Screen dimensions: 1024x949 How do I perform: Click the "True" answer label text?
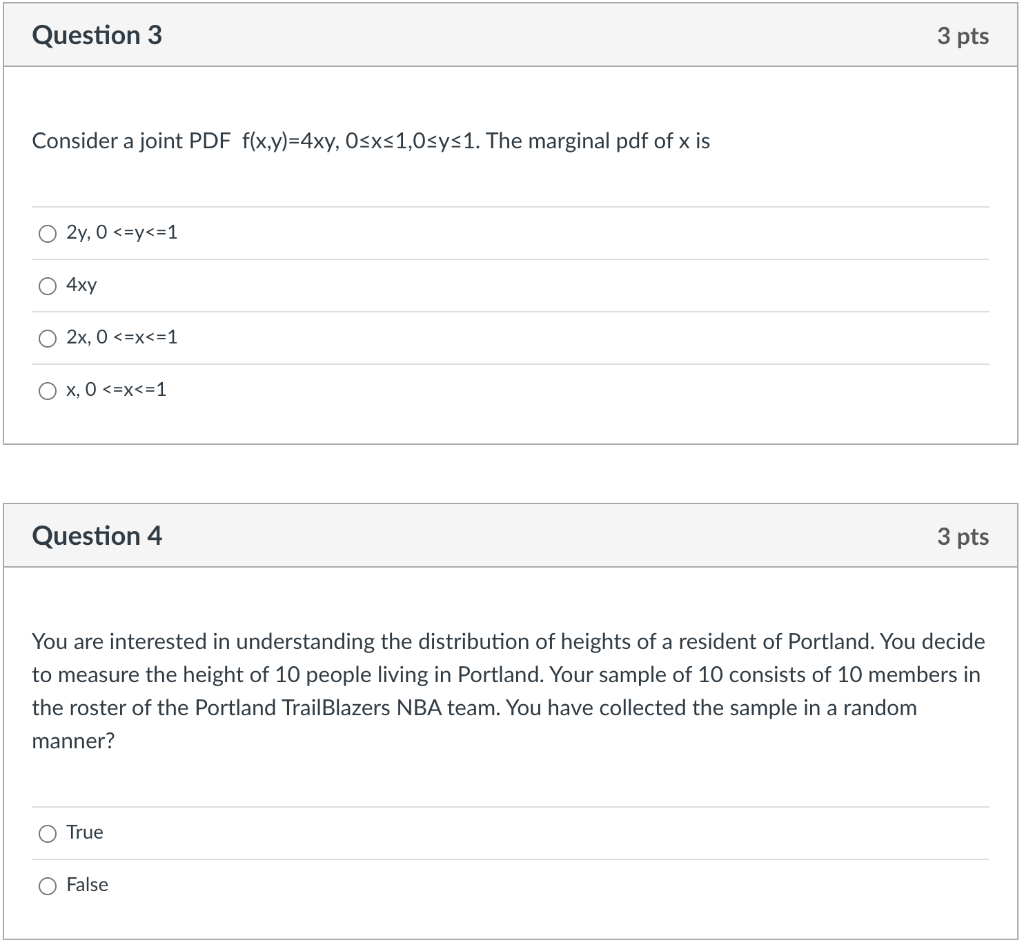83,832
